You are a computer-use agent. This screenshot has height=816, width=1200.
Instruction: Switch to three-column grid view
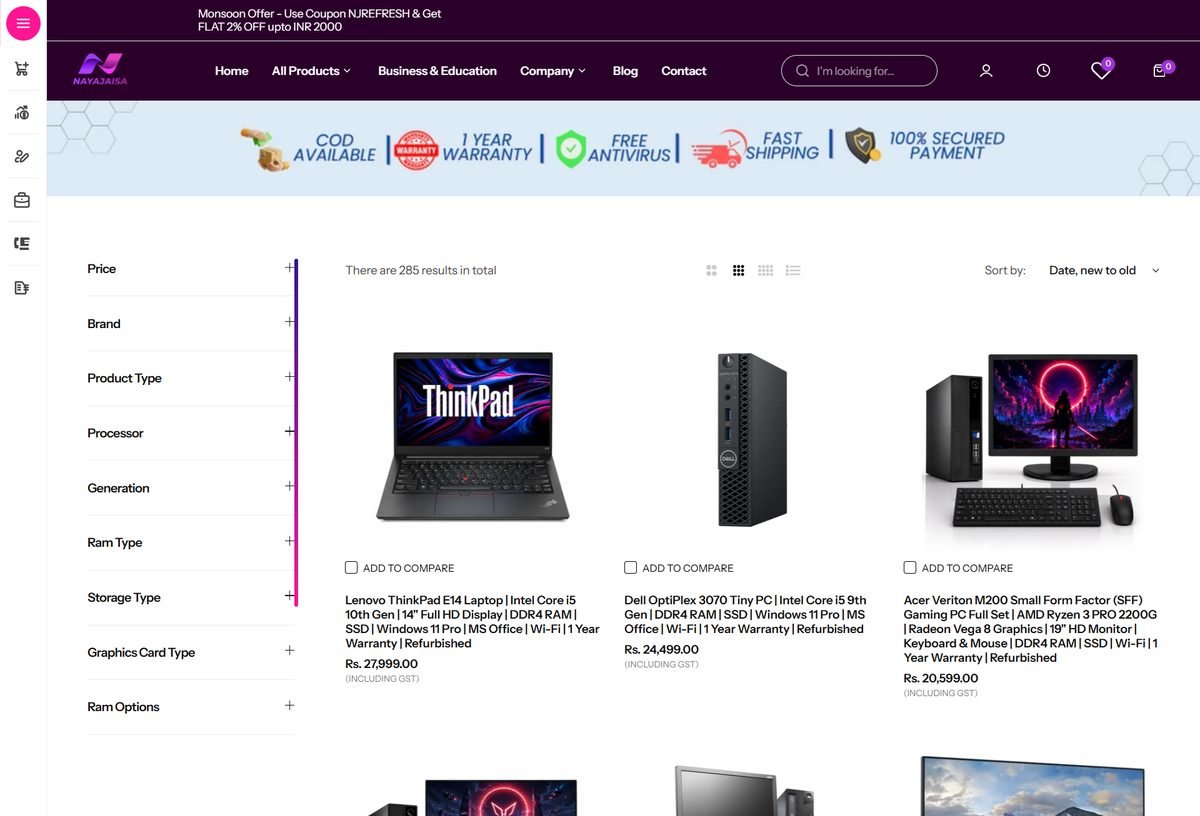[x=738, y=270]
